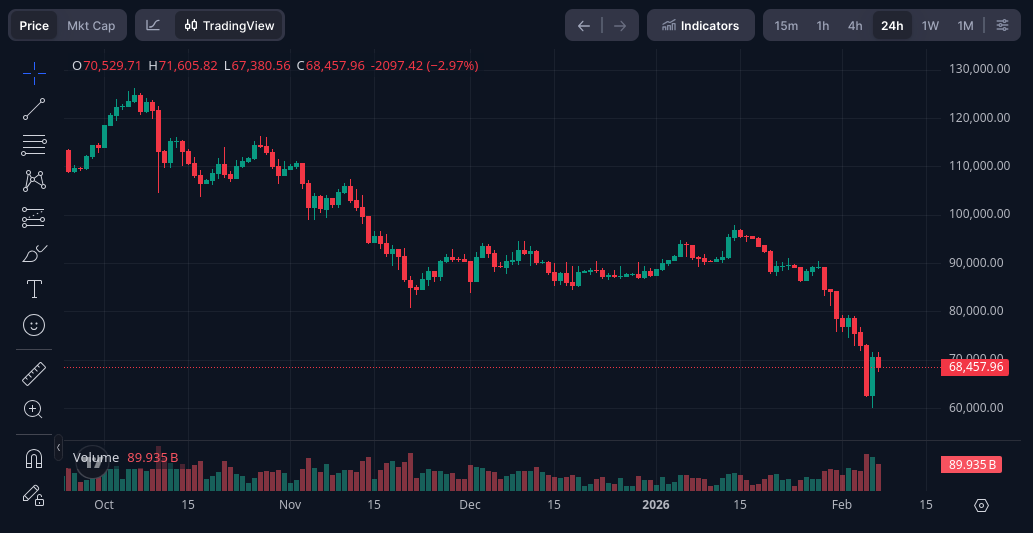Image resolution: width=1033 pixels, height=533 pixels.
Task: Activate the zoom in tool
Action: tap(34, 409)
